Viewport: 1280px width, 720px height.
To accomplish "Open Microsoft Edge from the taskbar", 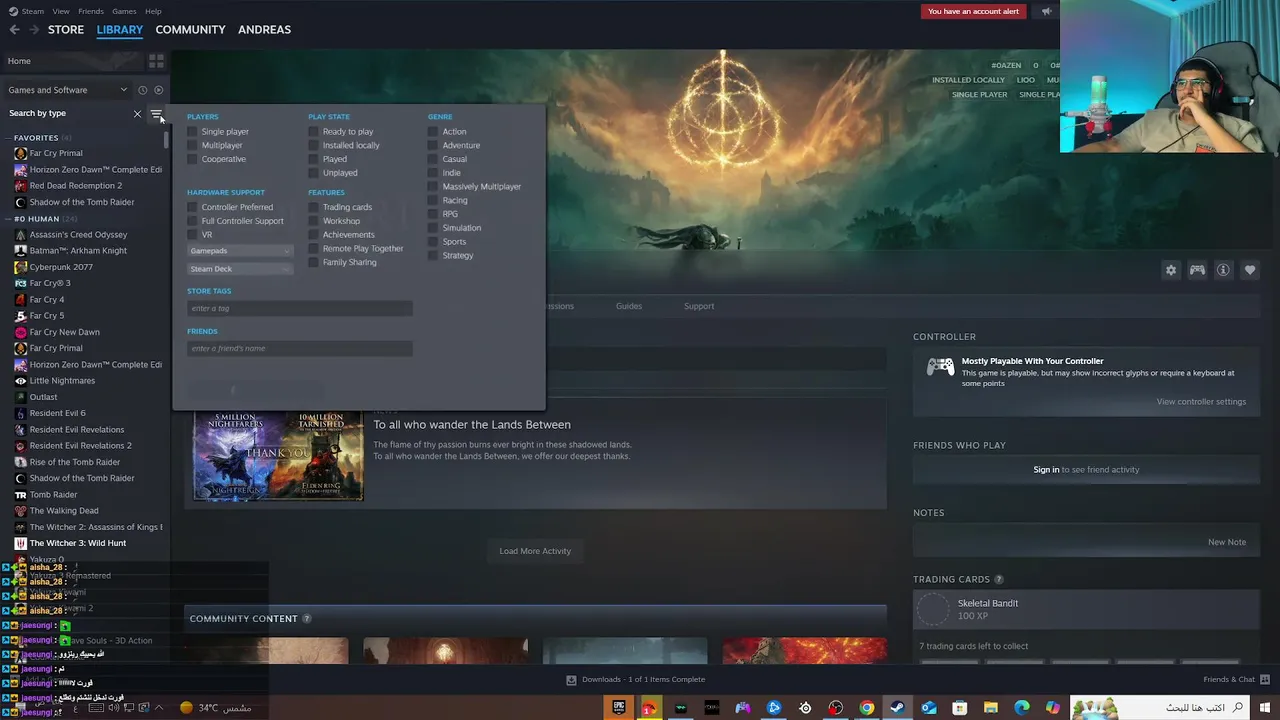I will coord(1022,708).
